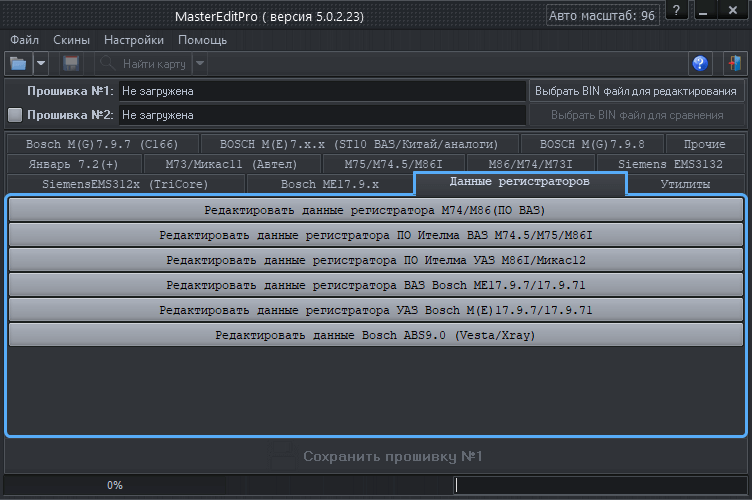Expand the Найти карту dropdown arrow
This screenshot has height=500, width=752.
pyautogui.click(x=200, y=64)
